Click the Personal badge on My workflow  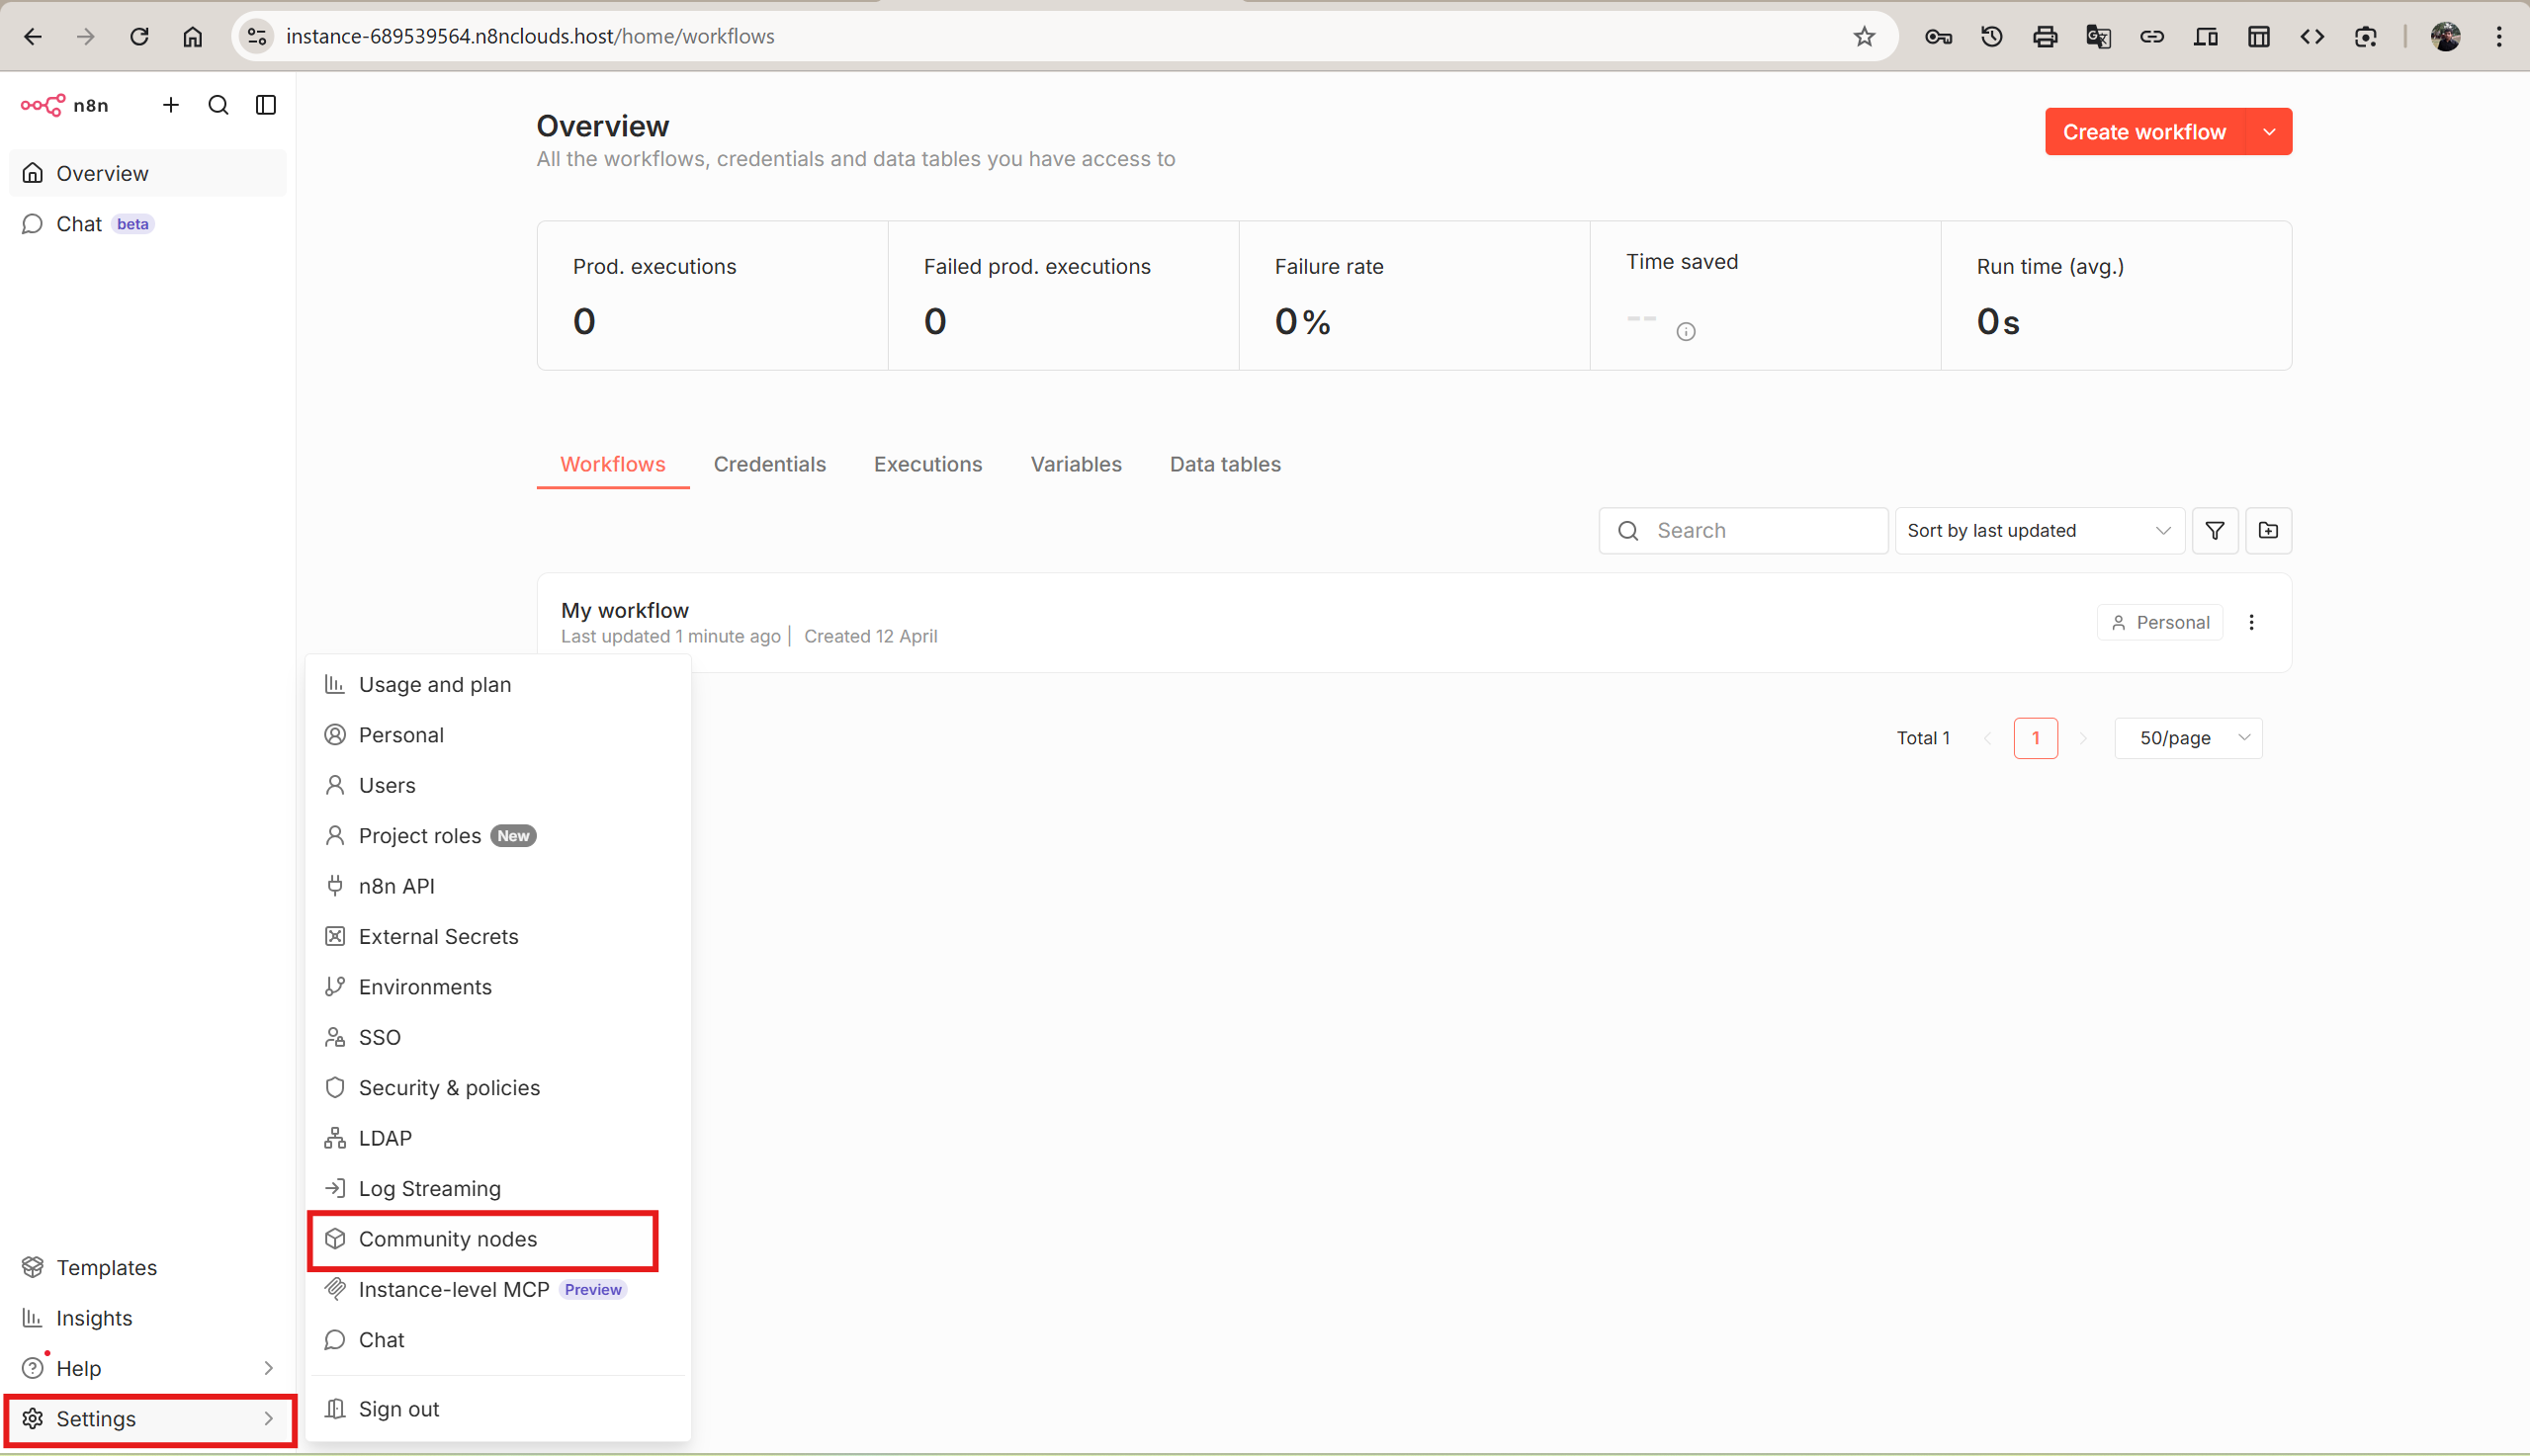pos(2159,622)
